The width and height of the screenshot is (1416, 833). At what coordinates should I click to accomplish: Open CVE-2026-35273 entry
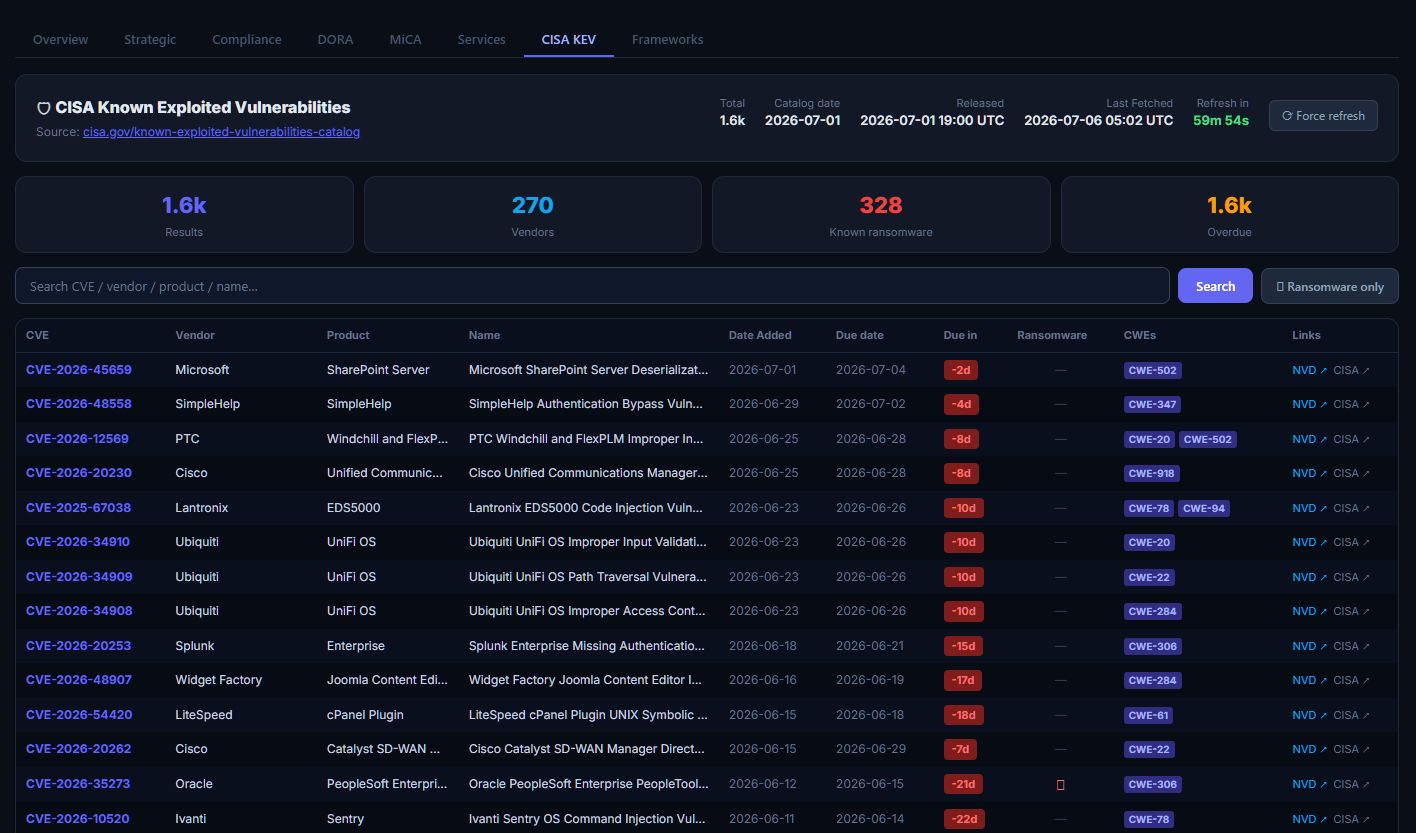pyautogui.click(x=78, y=784)
